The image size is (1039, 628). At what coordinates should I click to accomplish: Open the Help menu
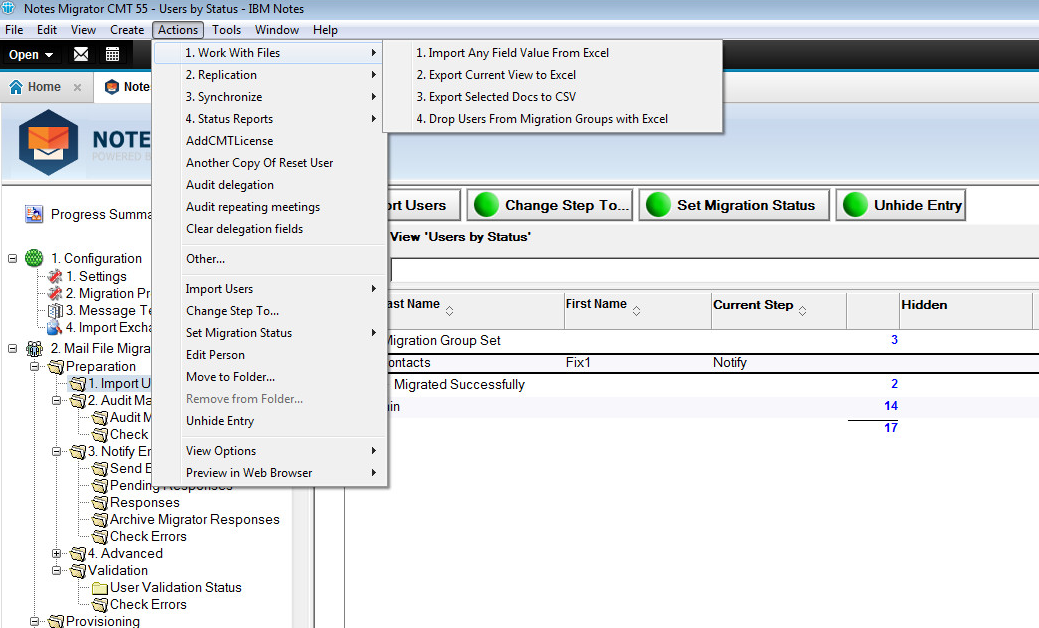(325, 30)
